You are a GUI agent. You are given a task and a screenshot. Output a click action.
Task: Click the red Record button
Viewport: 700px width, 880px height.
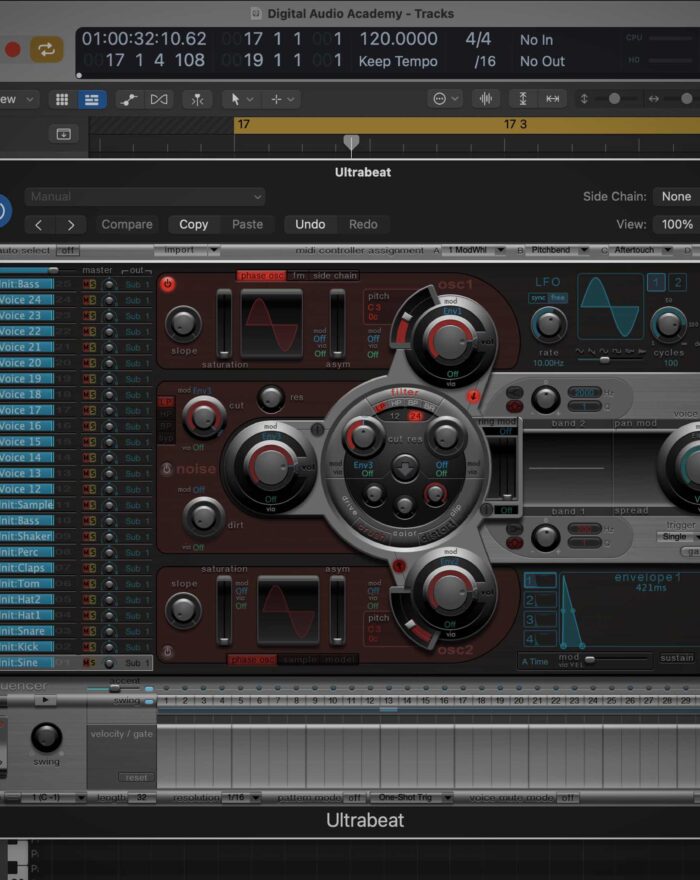(x=12, y=49)
